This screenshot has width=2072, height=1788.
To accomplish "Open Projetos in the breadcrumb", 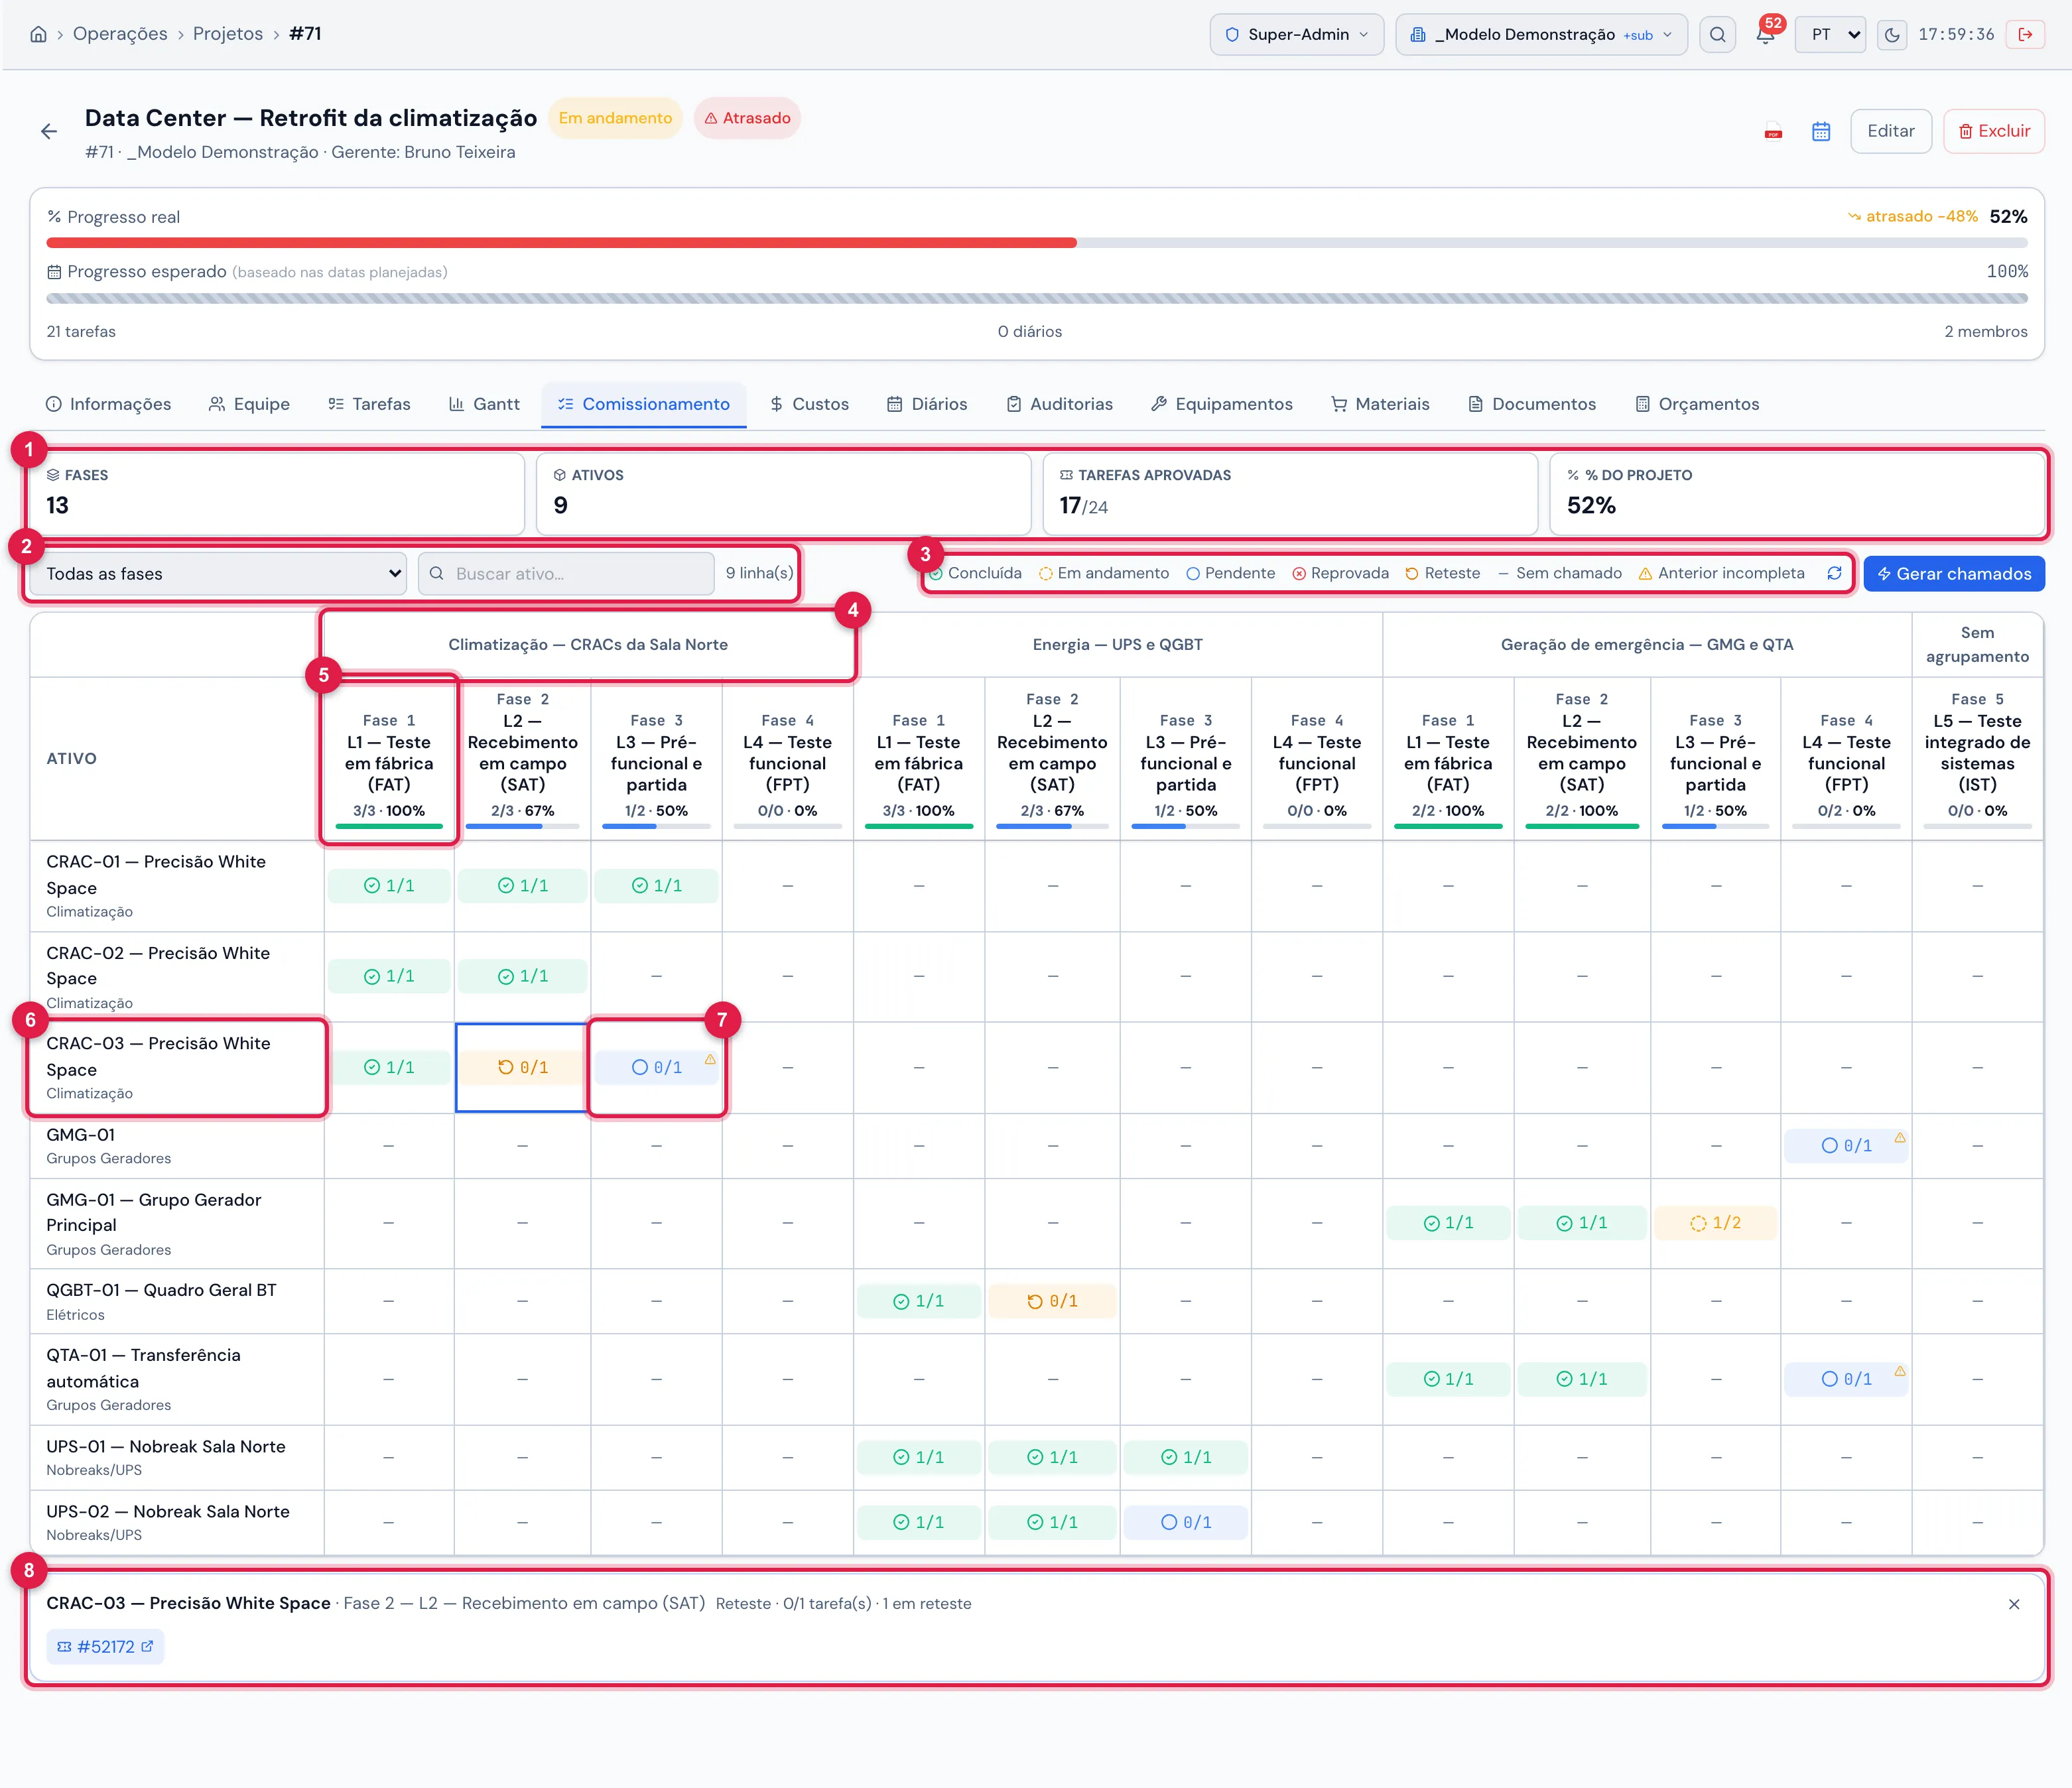I will [228, 34].
